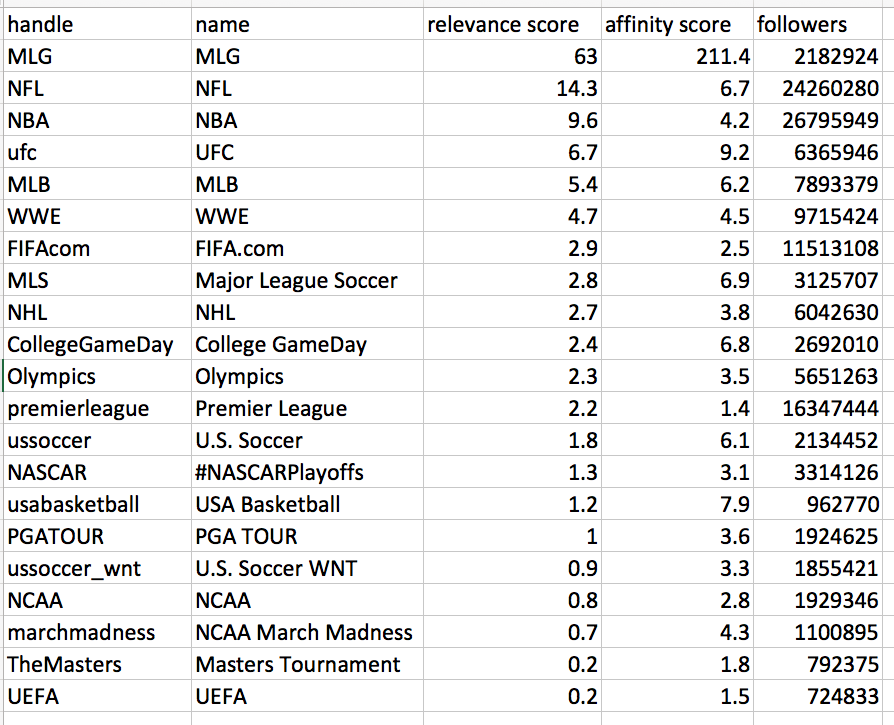Select the 'FIFA.com' name cell

[x=307, y=248]
